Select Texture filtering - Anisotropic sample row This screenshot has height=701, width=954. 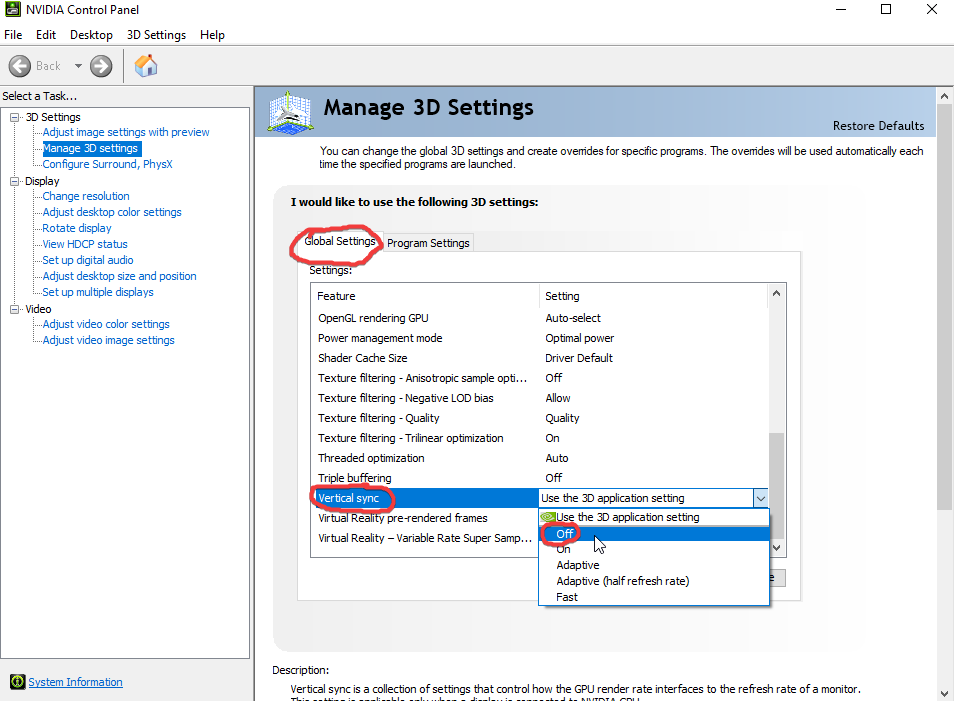[x=540, y=378]
